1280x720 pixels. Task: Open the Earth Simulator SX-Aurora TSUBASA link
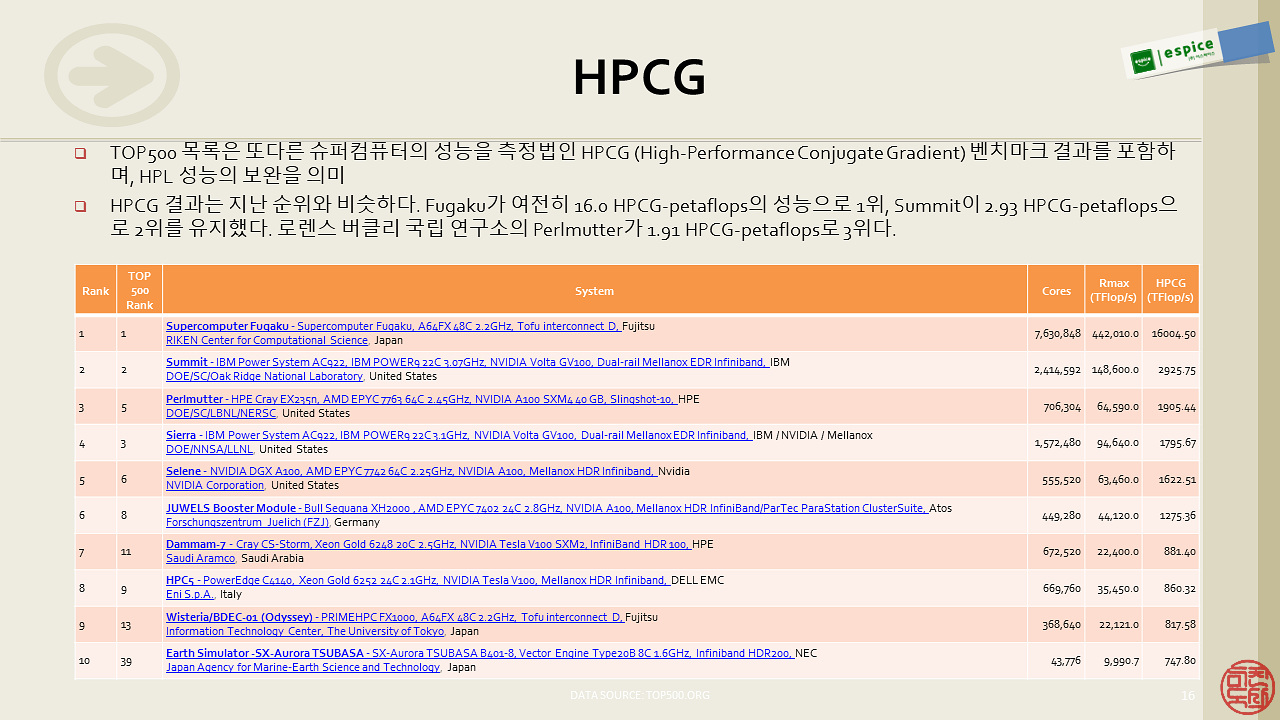(x=480, y=653)
